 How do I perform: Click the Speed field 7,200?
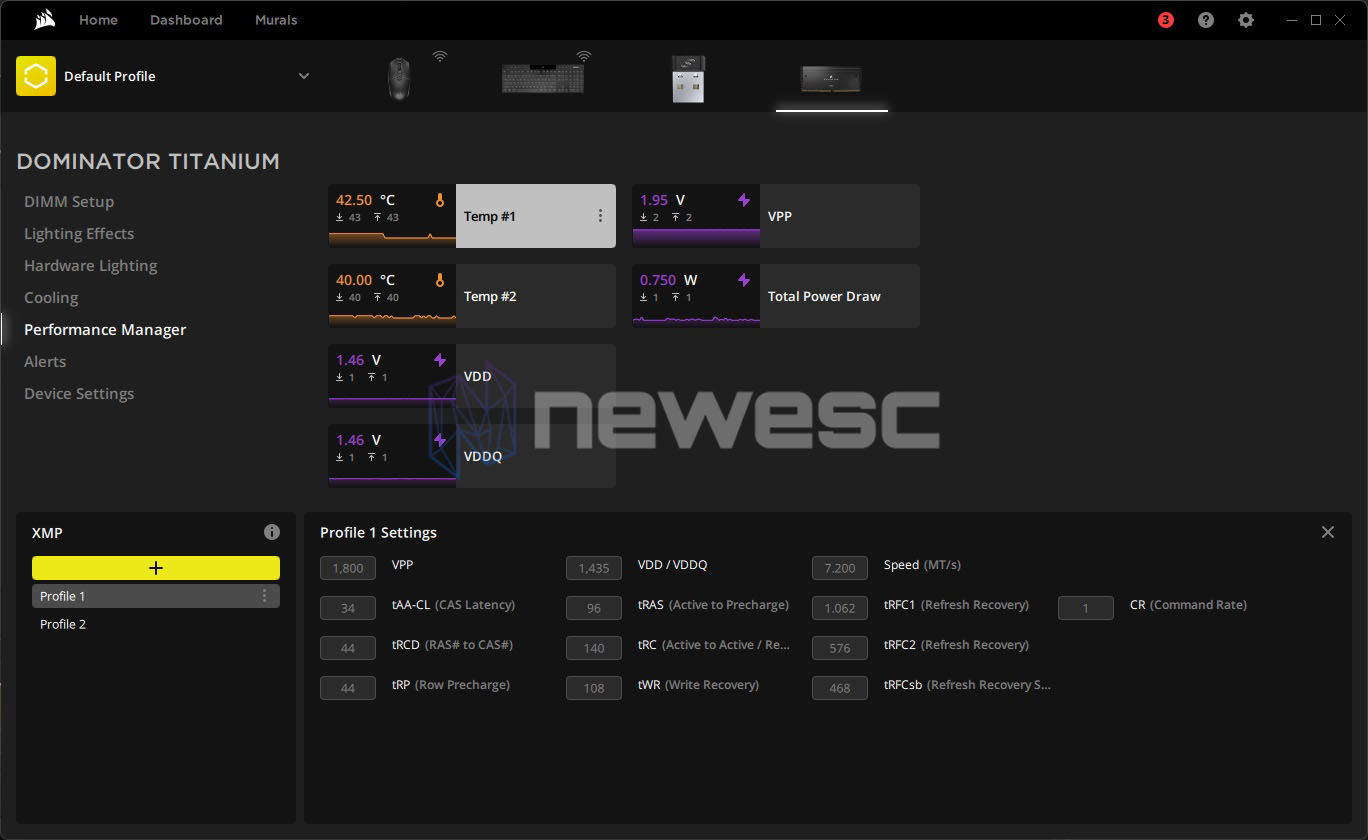pyautogui.click(x=840, y=568)
